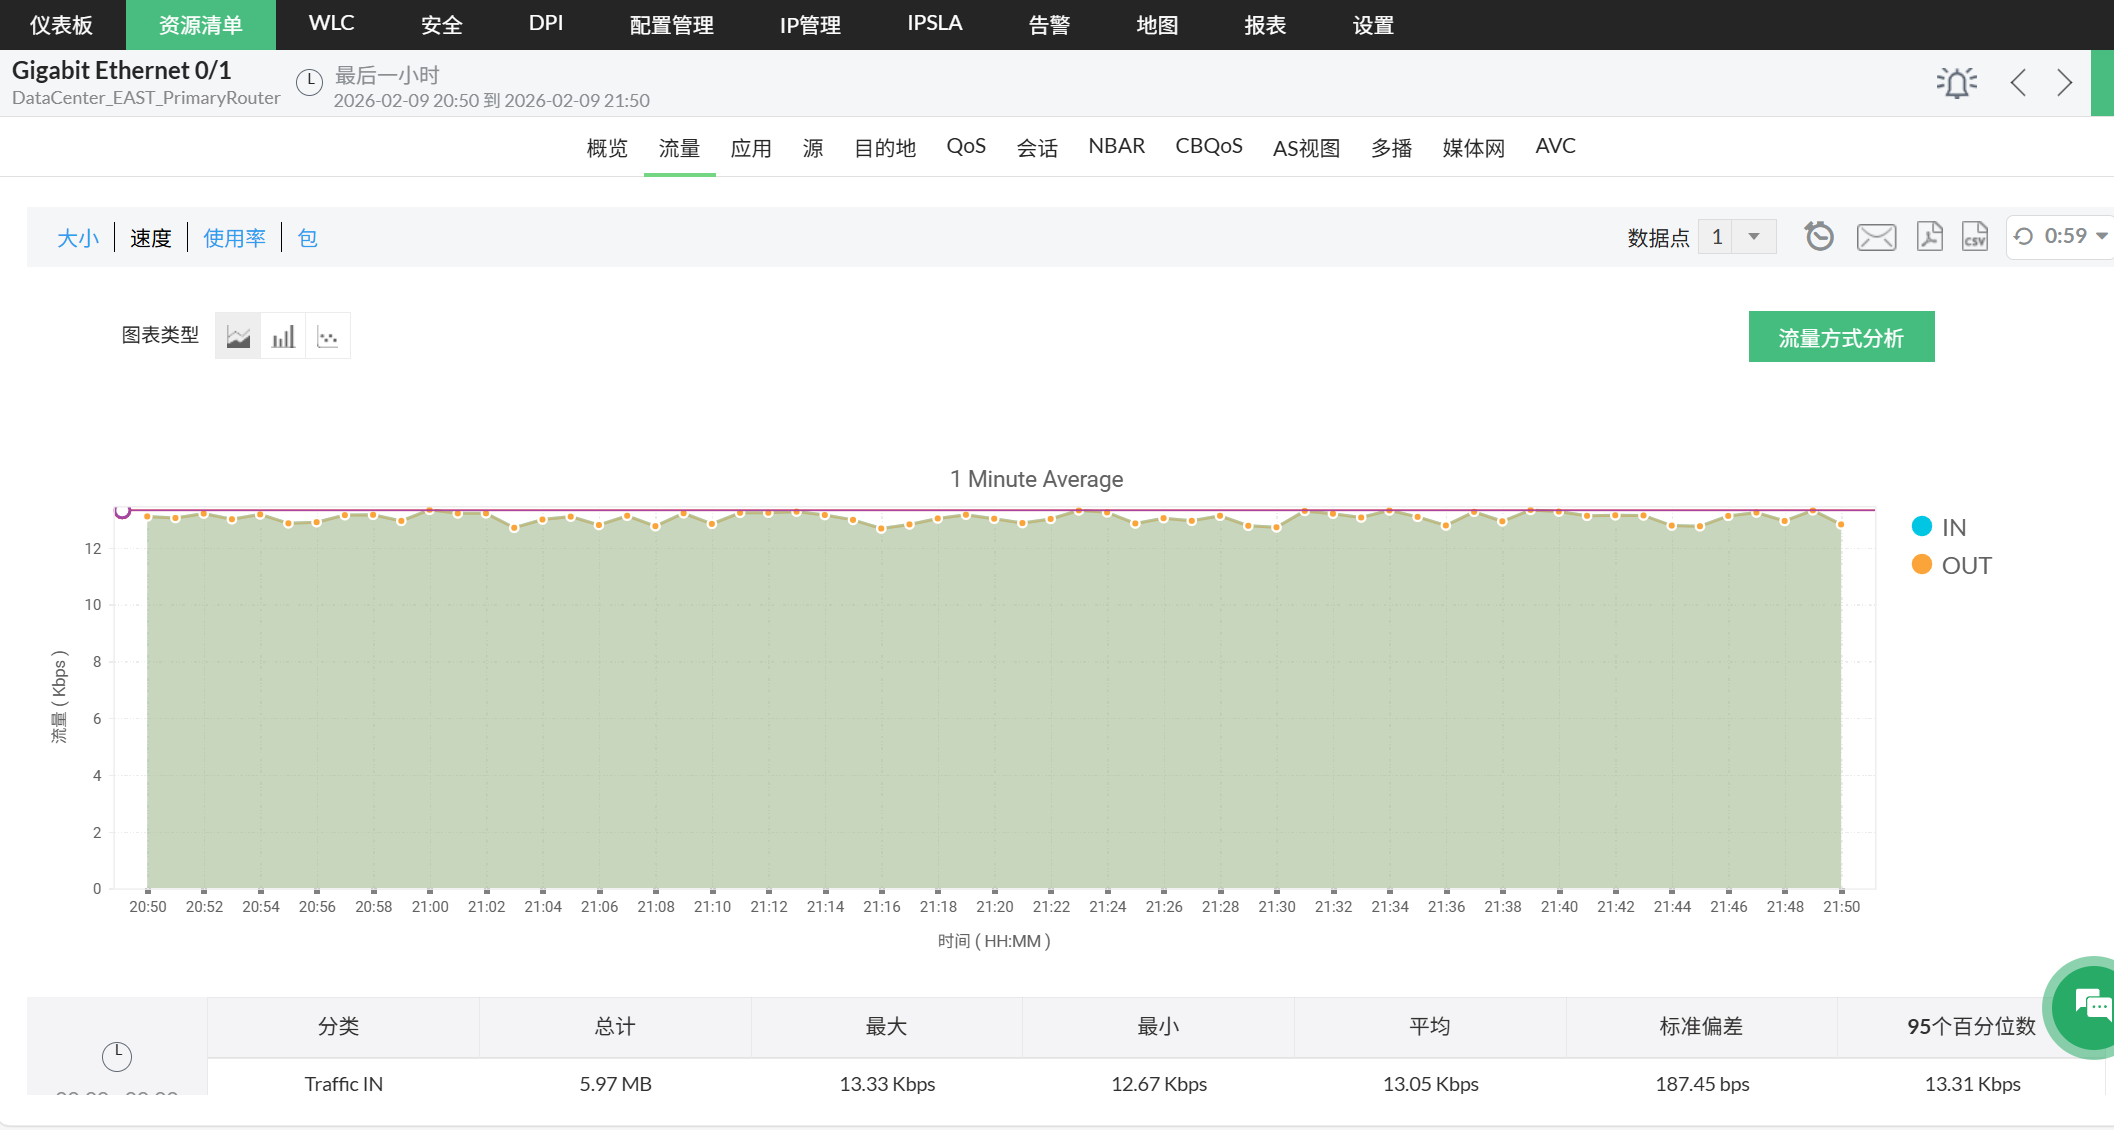Switch to the NBAR tab
This screenshot has height=1130, width=2114.
(x=1117, y=146)
